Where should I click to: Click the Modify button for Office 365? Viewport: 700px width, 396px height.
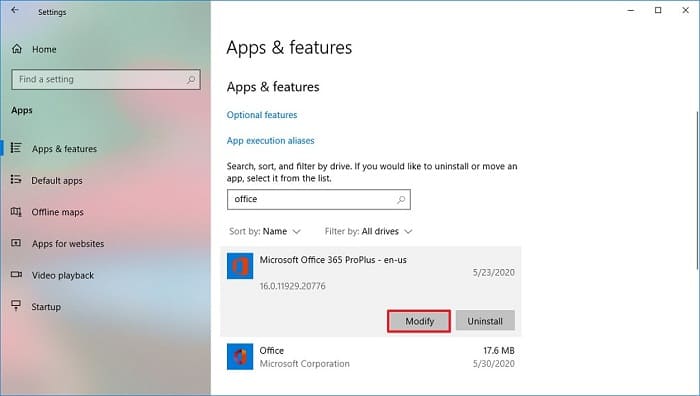point(419,321)
